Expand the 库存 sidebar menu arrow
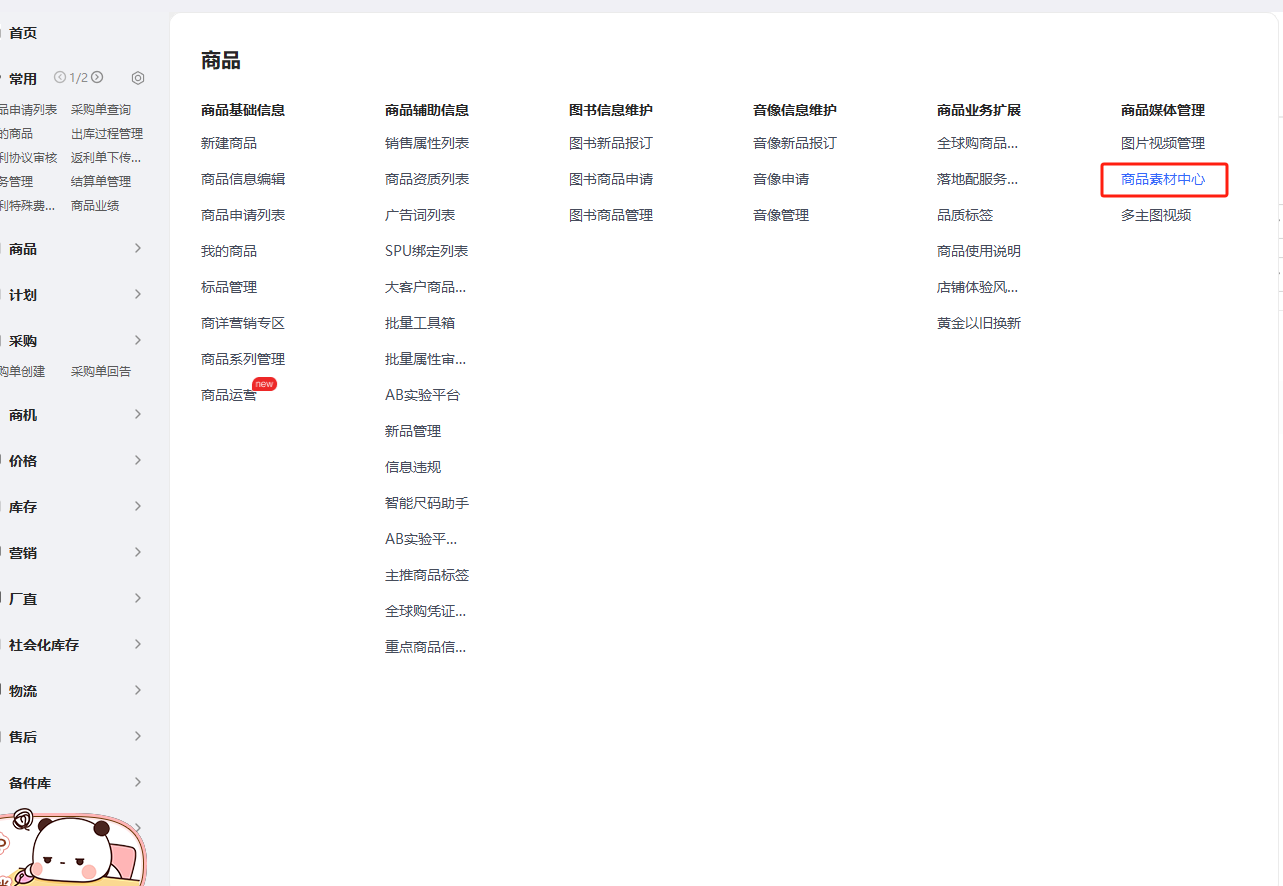This screenshot has width=1283, height=886. coord(138,506)
